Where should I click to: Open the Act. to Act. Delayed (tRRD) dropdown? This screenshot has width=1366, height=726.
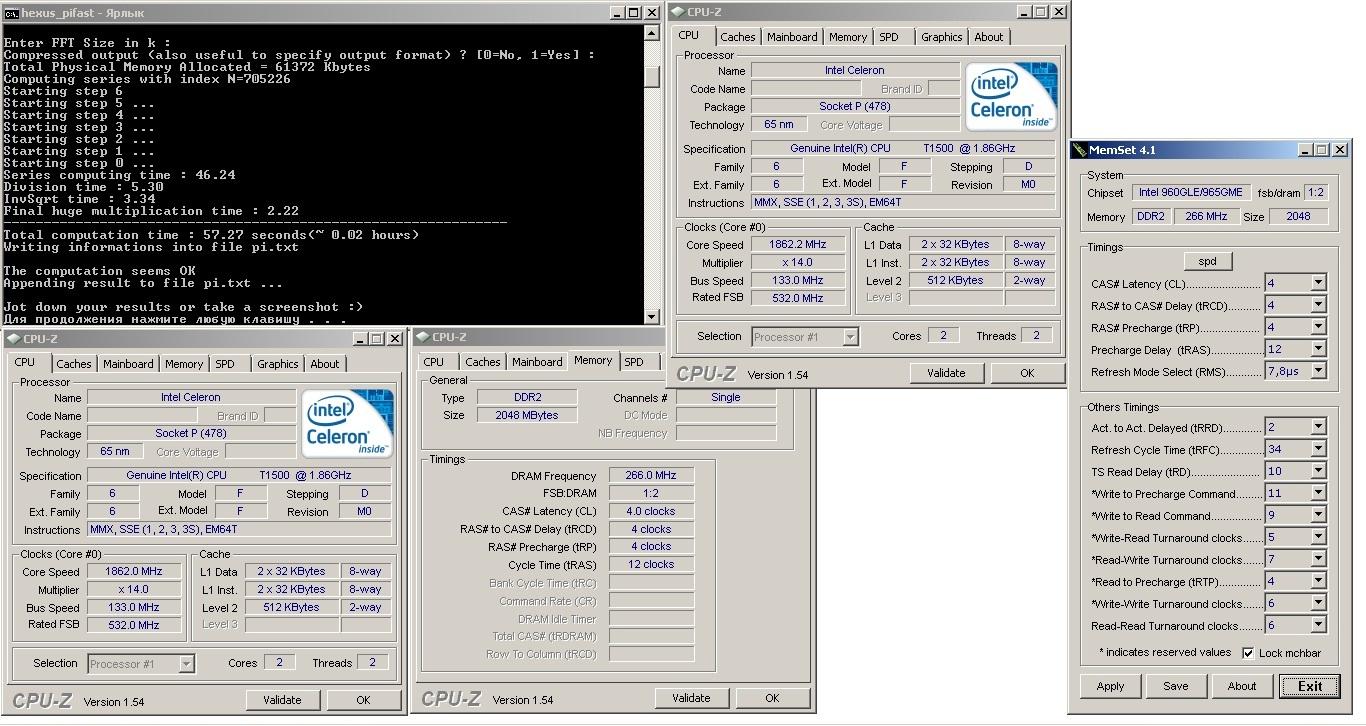click(1318, 427)
